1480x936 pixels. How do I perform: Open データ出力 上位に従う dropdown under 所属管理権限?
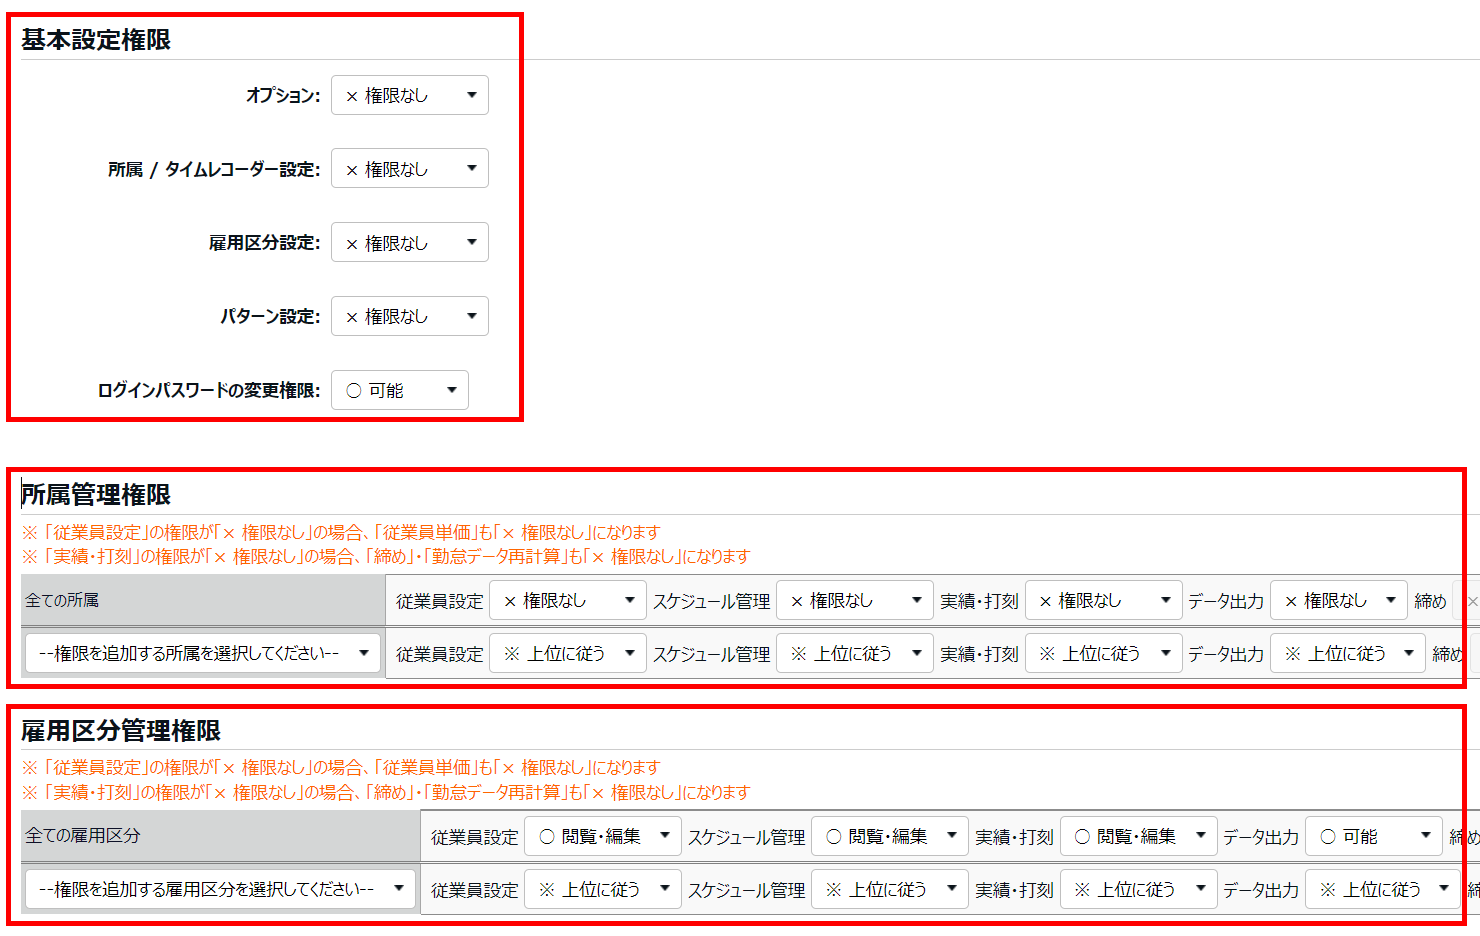tap(1347, 654)
